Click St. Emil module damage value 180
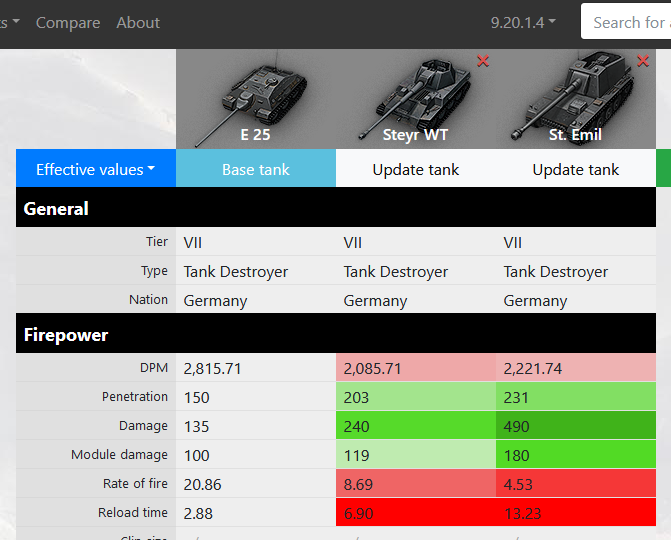This screenshot has width=671, height=540. 517,455
